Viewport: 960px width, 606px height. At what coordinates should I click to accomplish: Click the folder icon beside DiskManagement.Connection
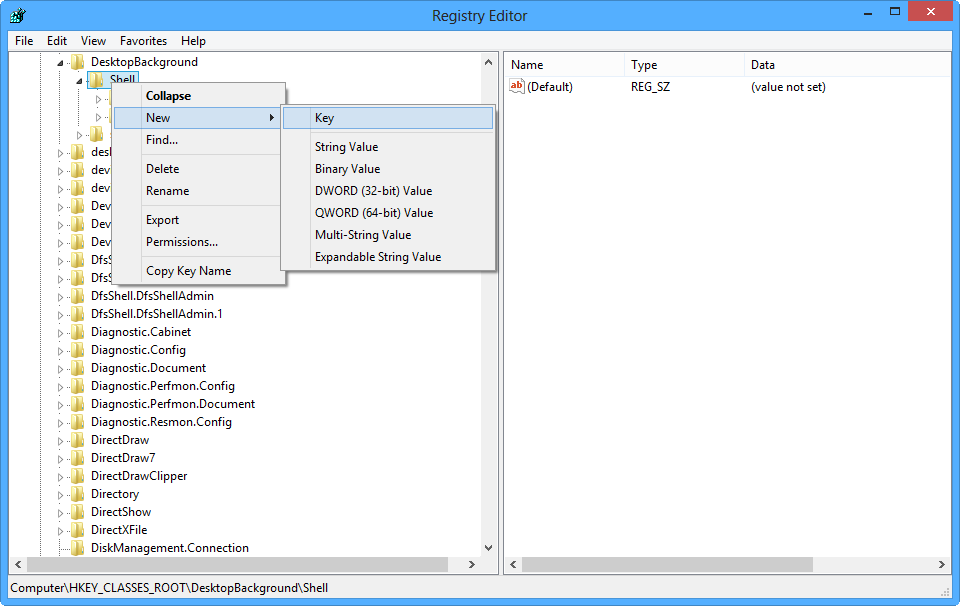pos(78,548)
